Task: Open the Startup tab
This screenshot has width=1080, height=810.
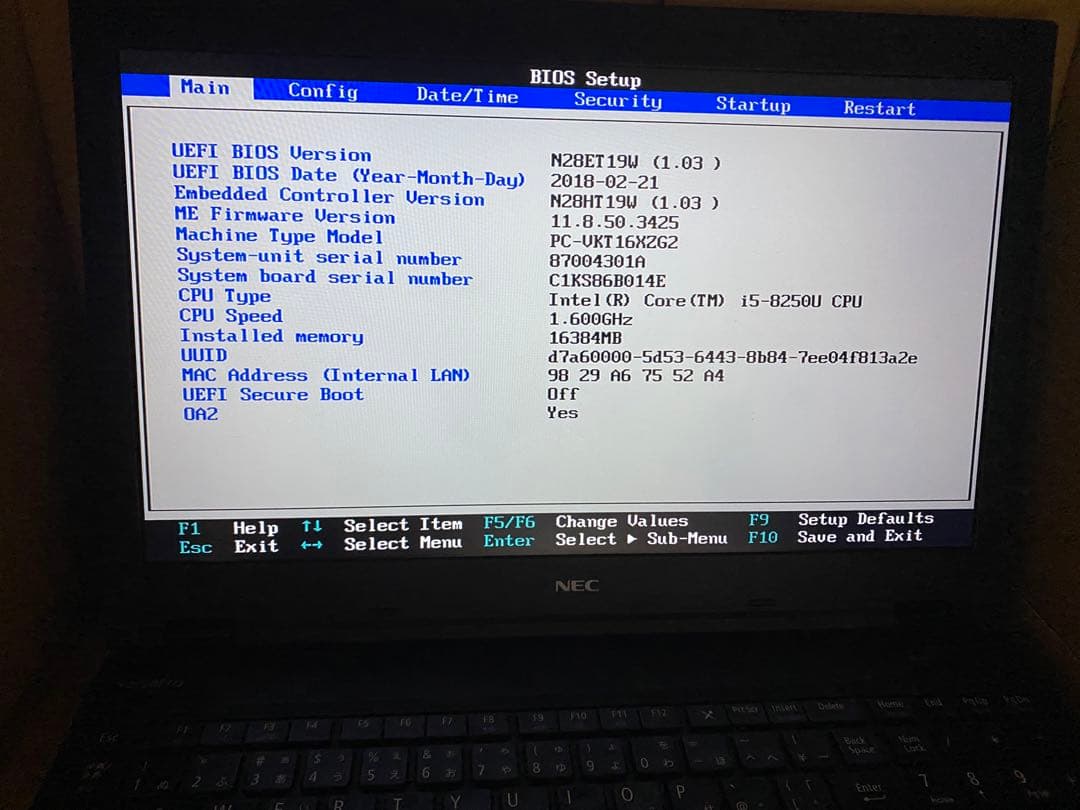Action: tap(754, 104)
